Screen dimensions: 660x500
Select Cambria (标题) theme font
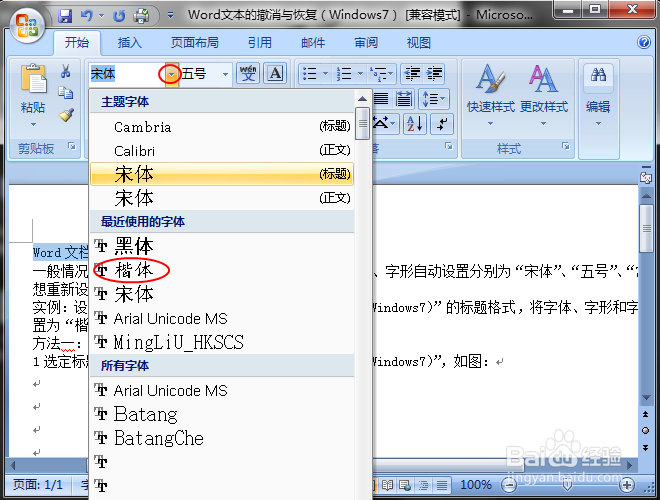pyautogui.click(x=222, y=126)
